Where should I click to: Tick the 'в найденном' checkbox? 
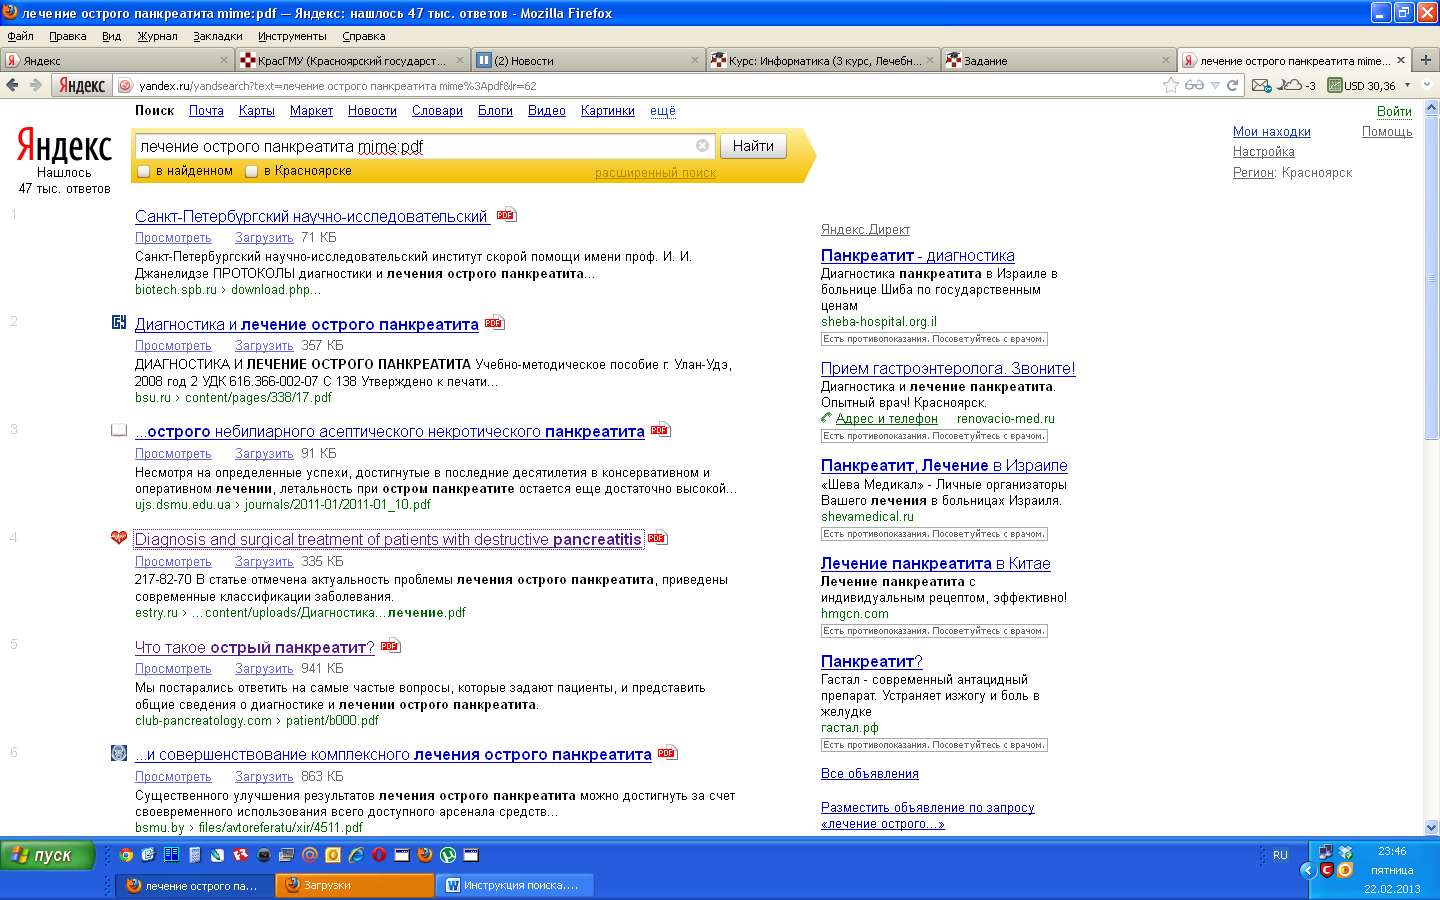click(144, 171)
